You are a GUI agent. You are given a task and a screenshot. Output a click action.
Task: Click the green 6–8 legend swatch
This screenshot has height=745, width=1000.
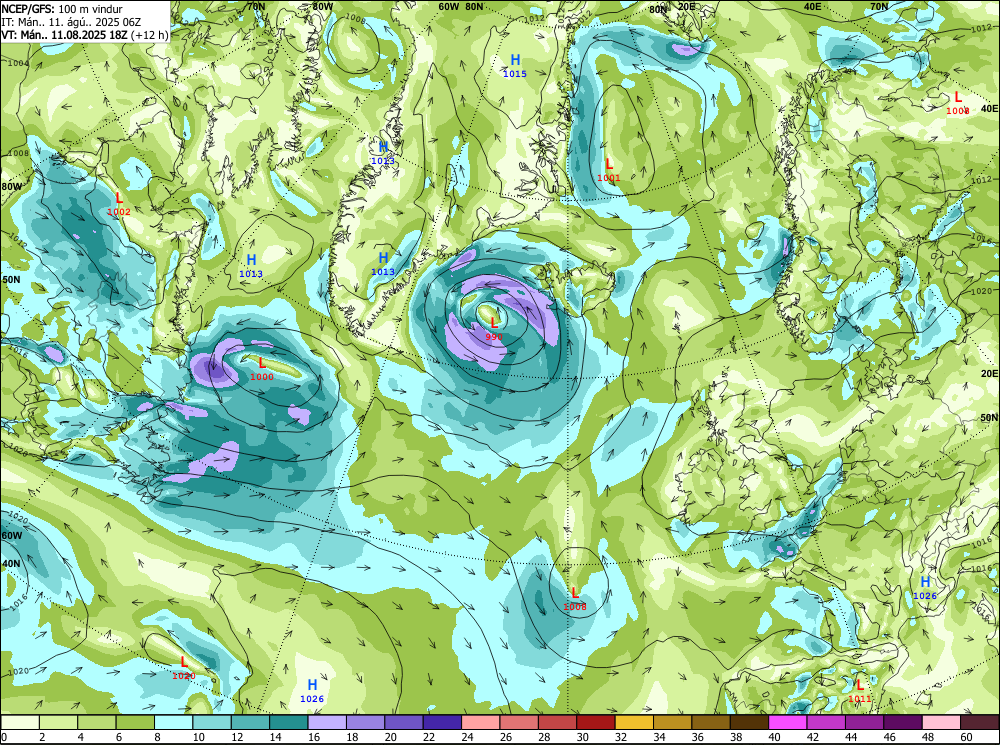[135, 722]
